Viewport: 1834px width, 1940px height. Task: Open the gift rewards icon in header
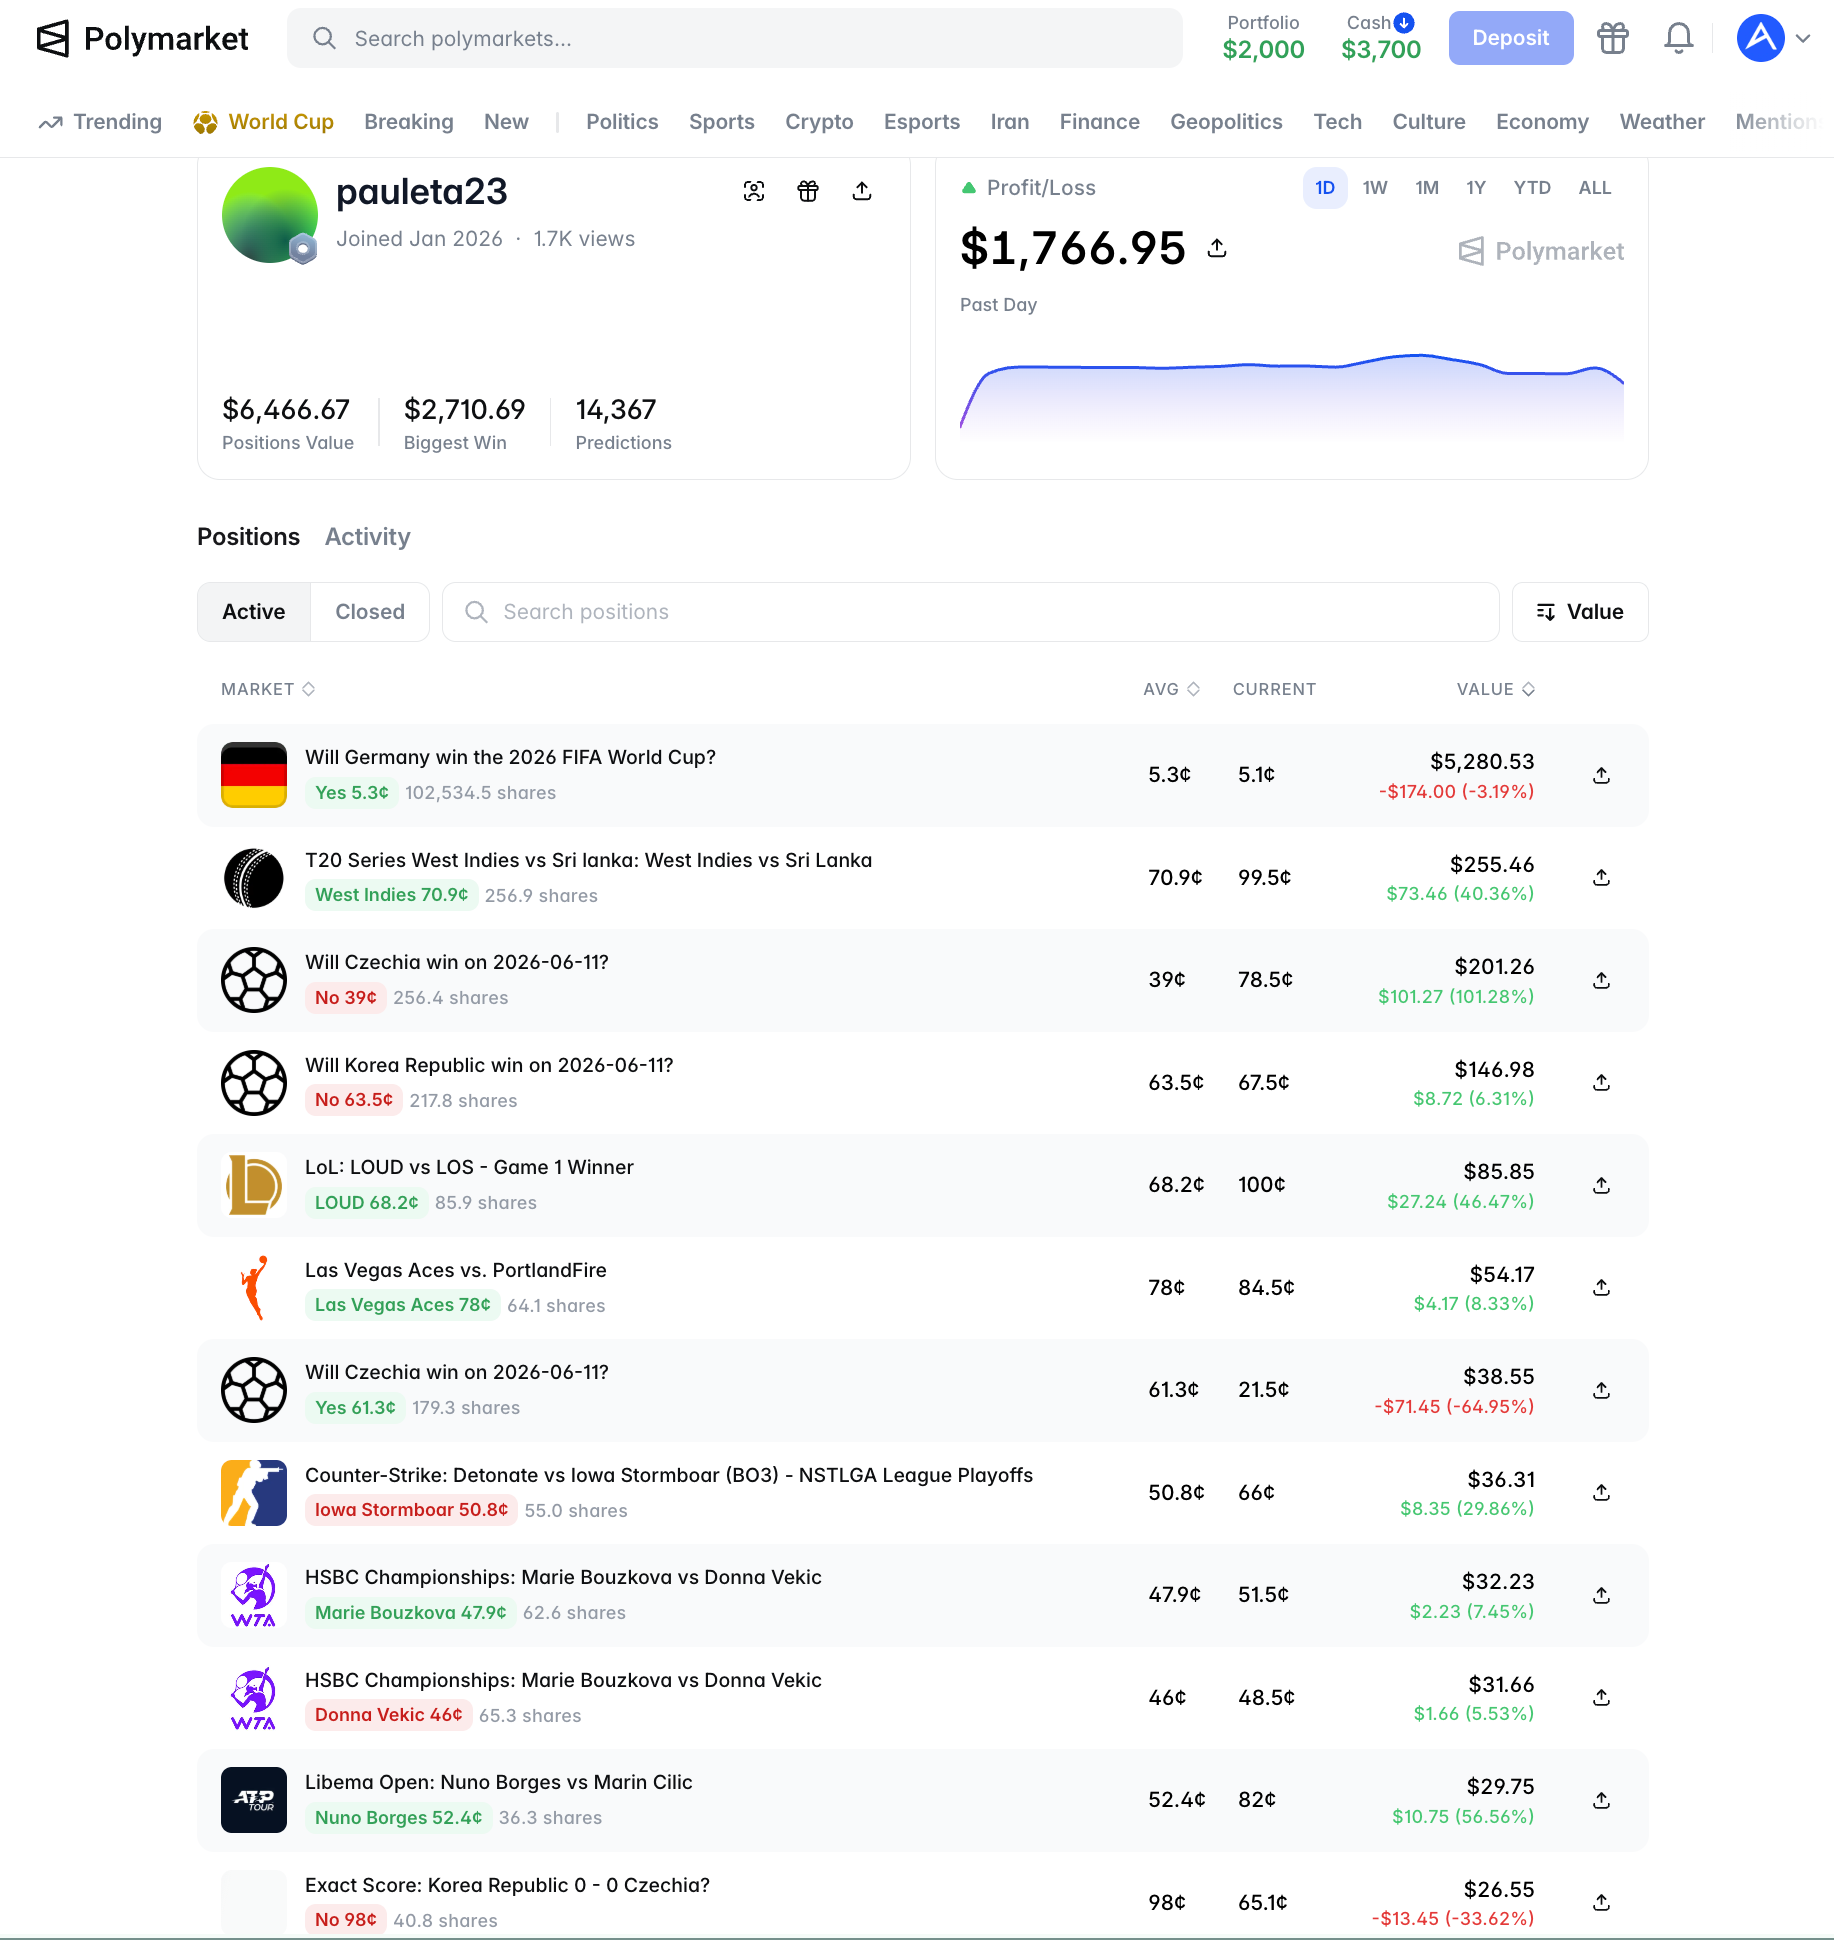(1612, 38)
